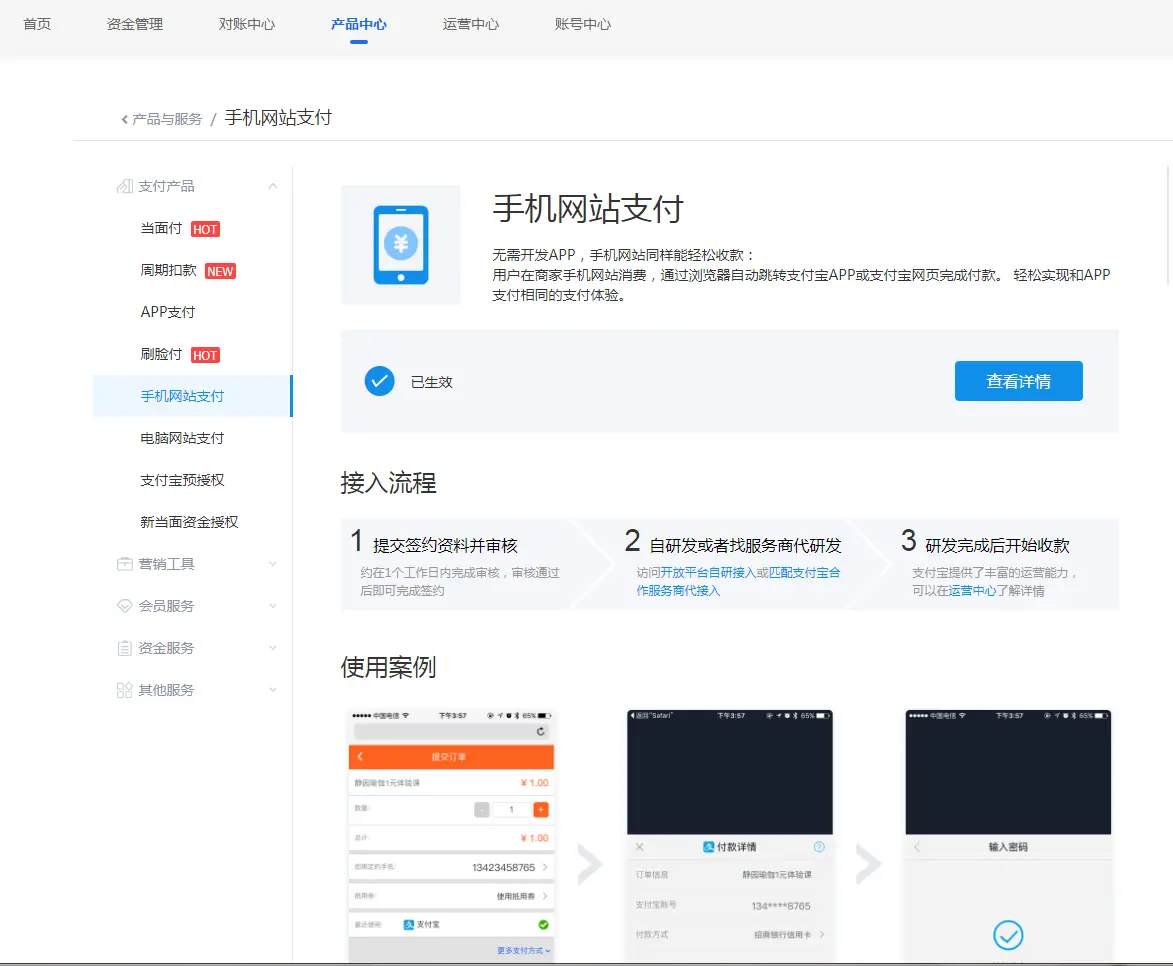Select 电脑网站支付 in the sidebar

(x=182, y=438)
